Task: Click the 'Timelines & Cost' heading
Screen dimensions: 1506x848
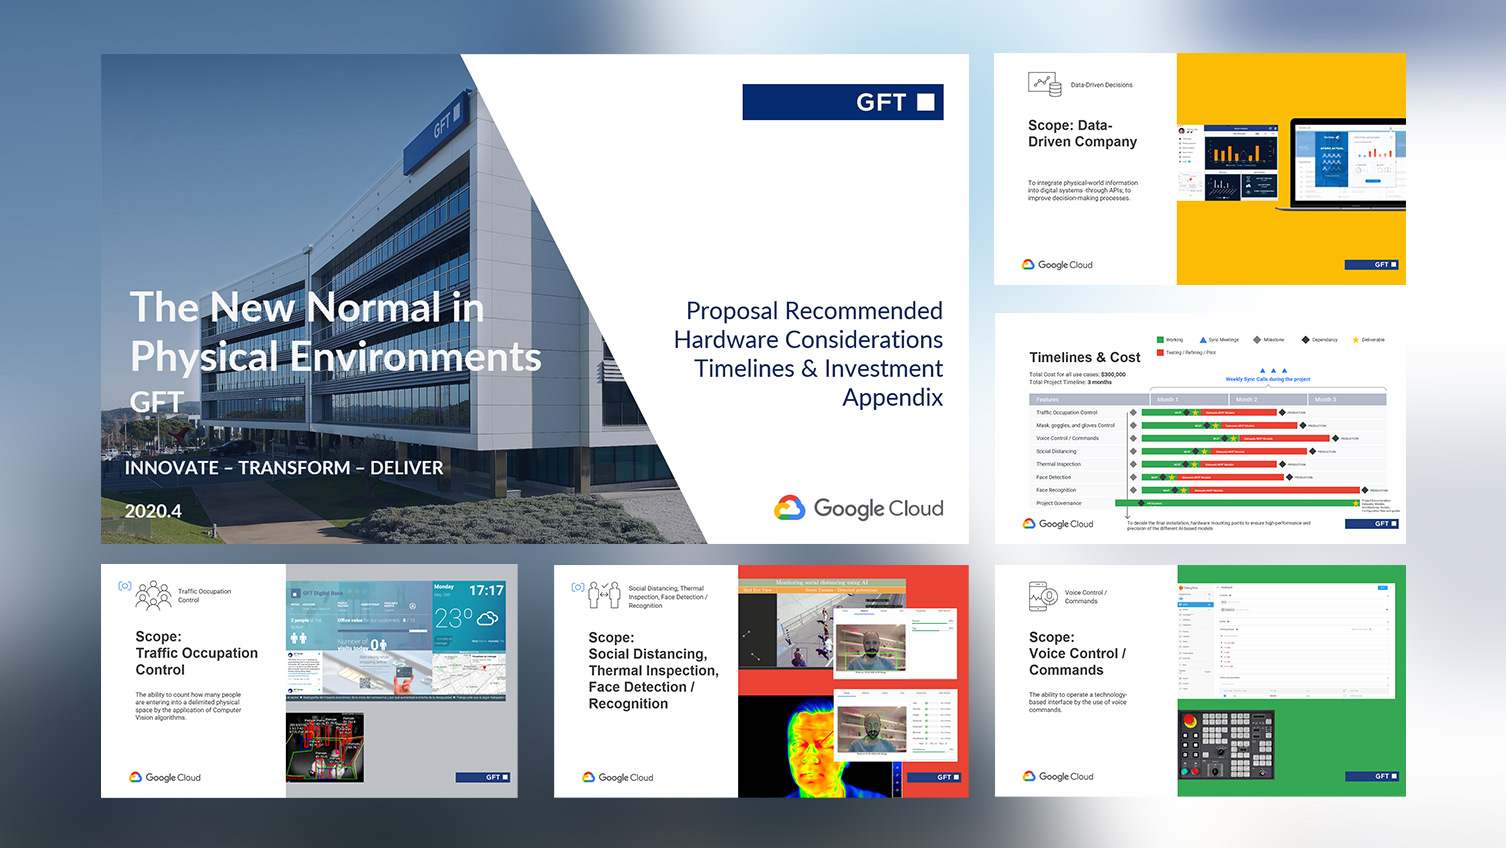Action: pyautogui.click(x=1084, y=357)
